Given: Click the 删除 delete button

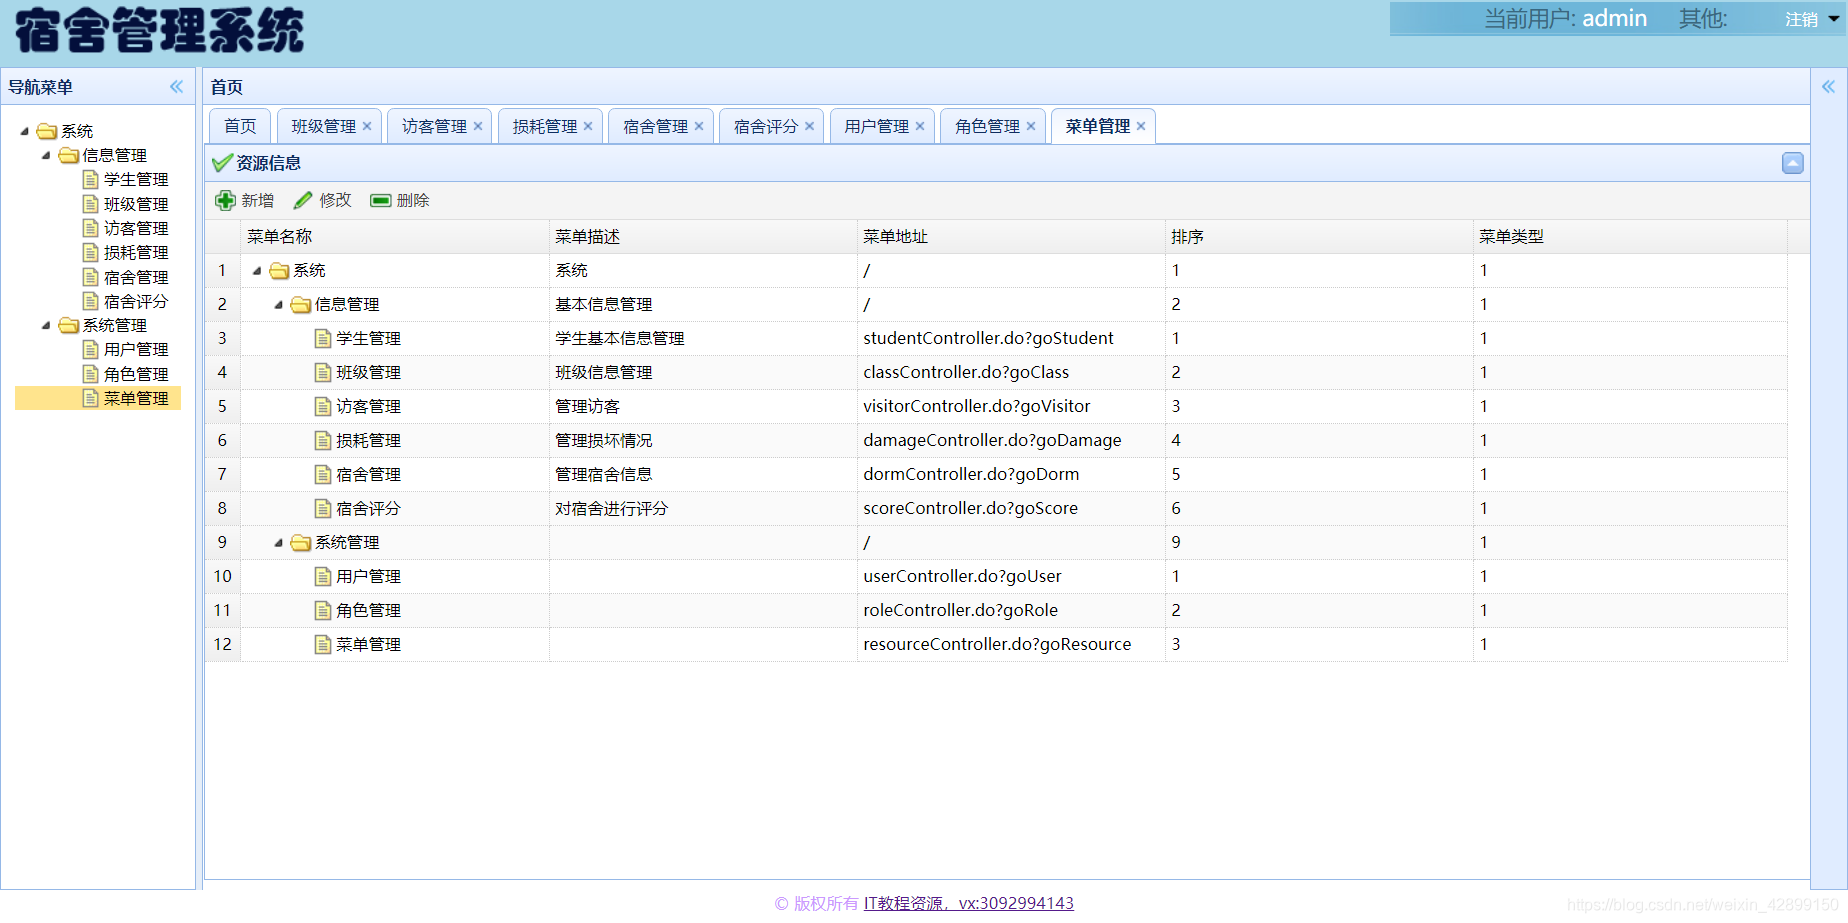Looking at the screenshot, I should [400, 200].
